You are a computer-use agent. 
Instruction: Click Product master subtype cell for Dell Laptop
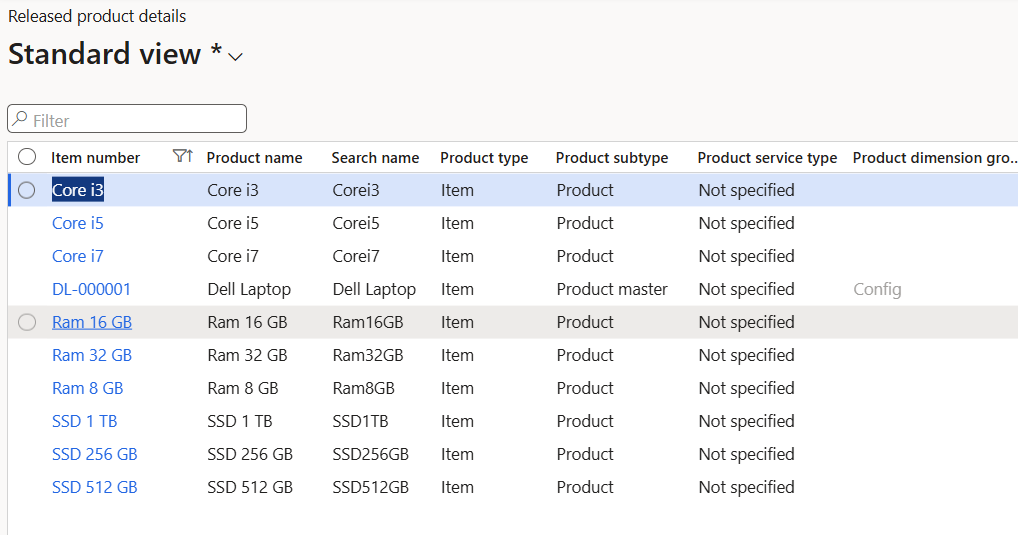(x=611, y=289)
